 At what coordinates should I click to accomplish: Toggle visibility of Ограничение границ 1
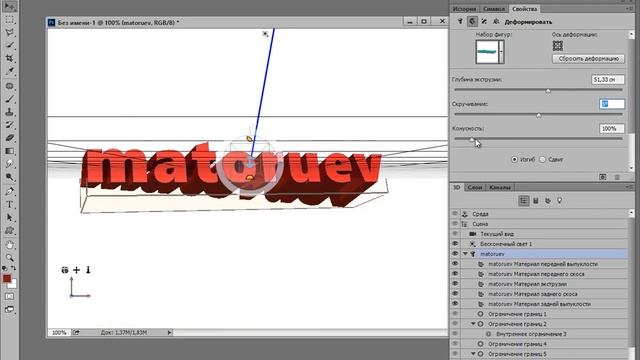click(x=455, y=314)
